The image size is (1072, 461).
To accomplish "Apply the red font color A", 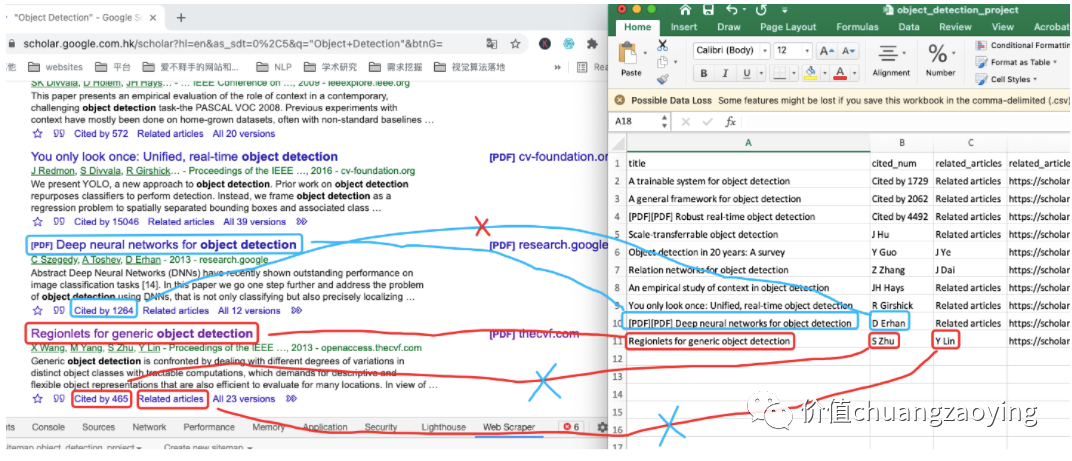I will click(x=838, y=73).
